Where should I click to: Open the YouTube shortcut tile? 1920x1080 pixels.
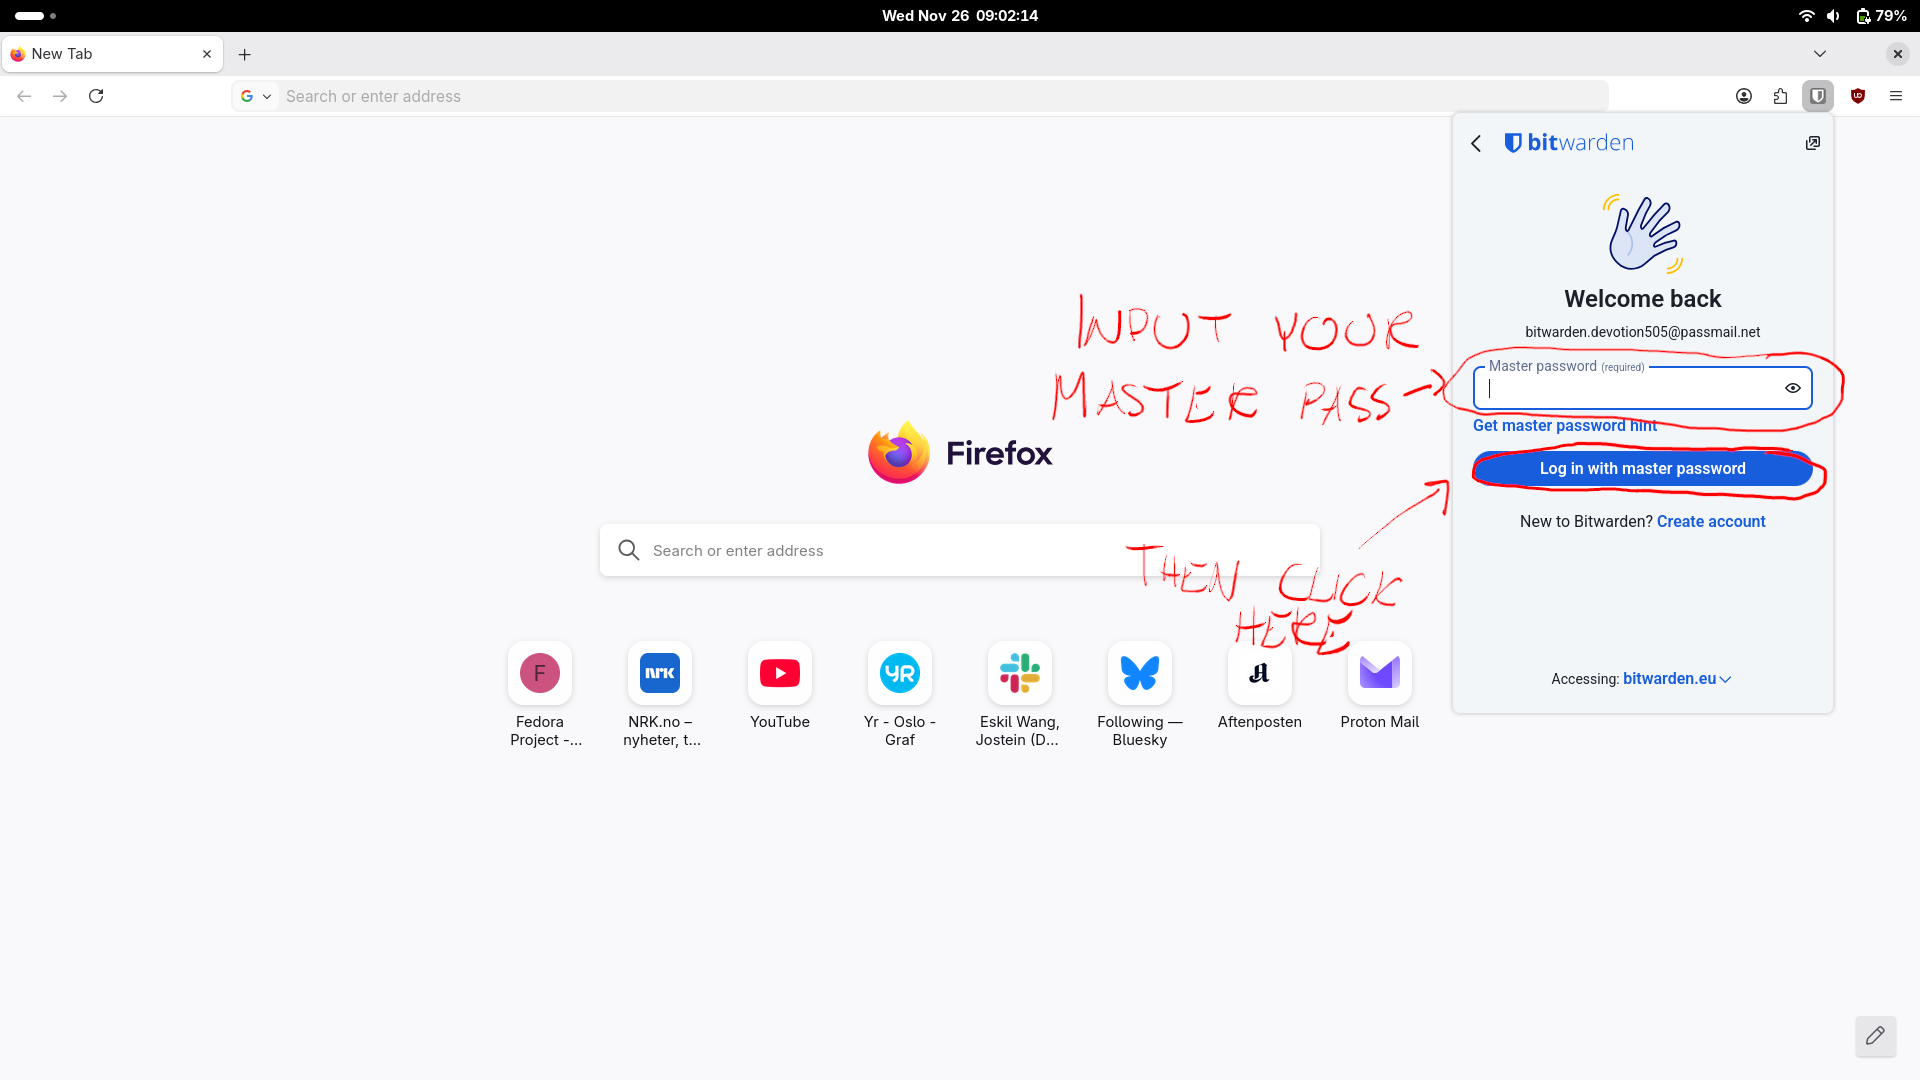click(x=779, y=673)
